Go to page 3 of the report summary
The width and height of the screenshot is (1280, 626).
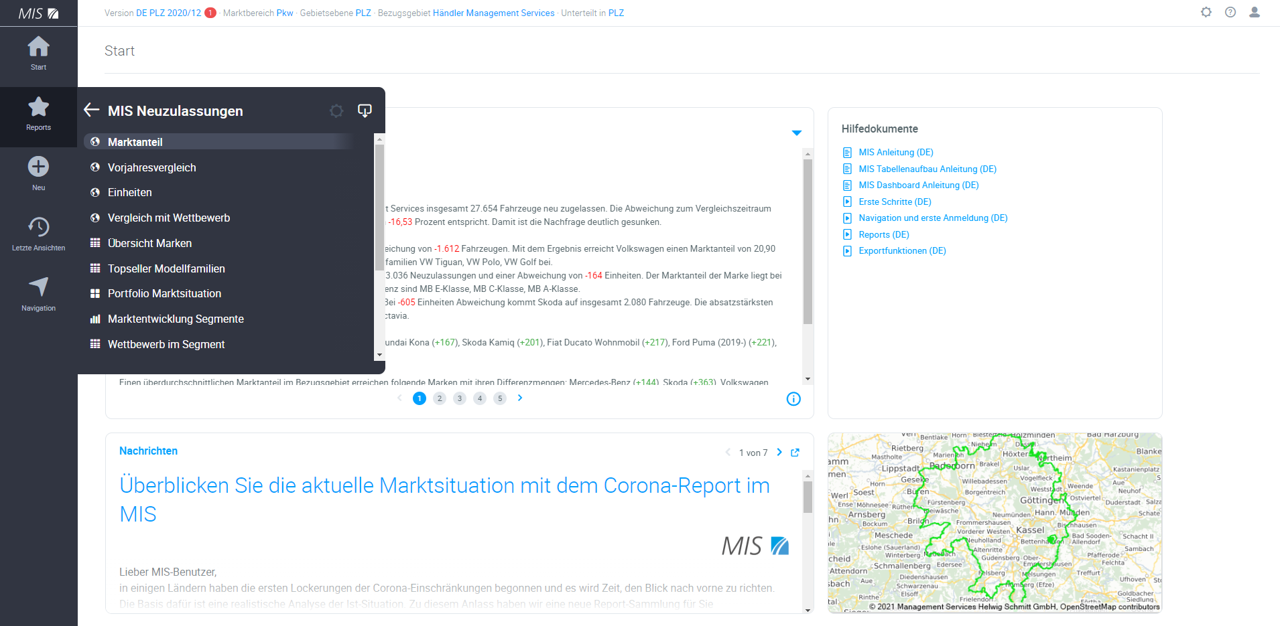pyautogui.click(x=459, y=397)
